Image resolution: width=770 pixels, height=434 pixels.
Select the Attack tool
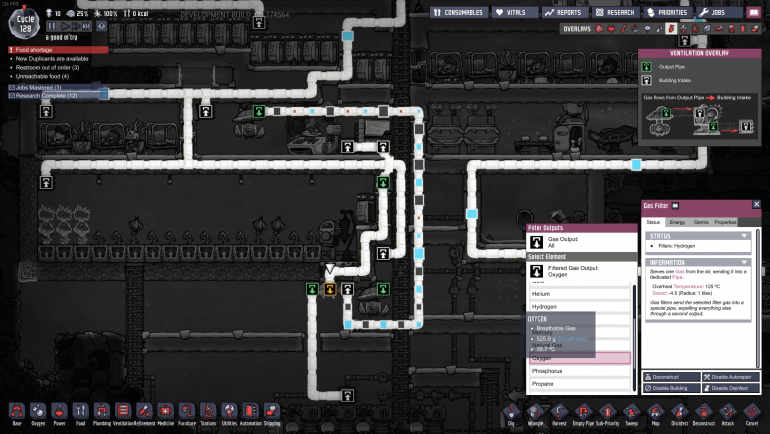(x=728, y=414)
